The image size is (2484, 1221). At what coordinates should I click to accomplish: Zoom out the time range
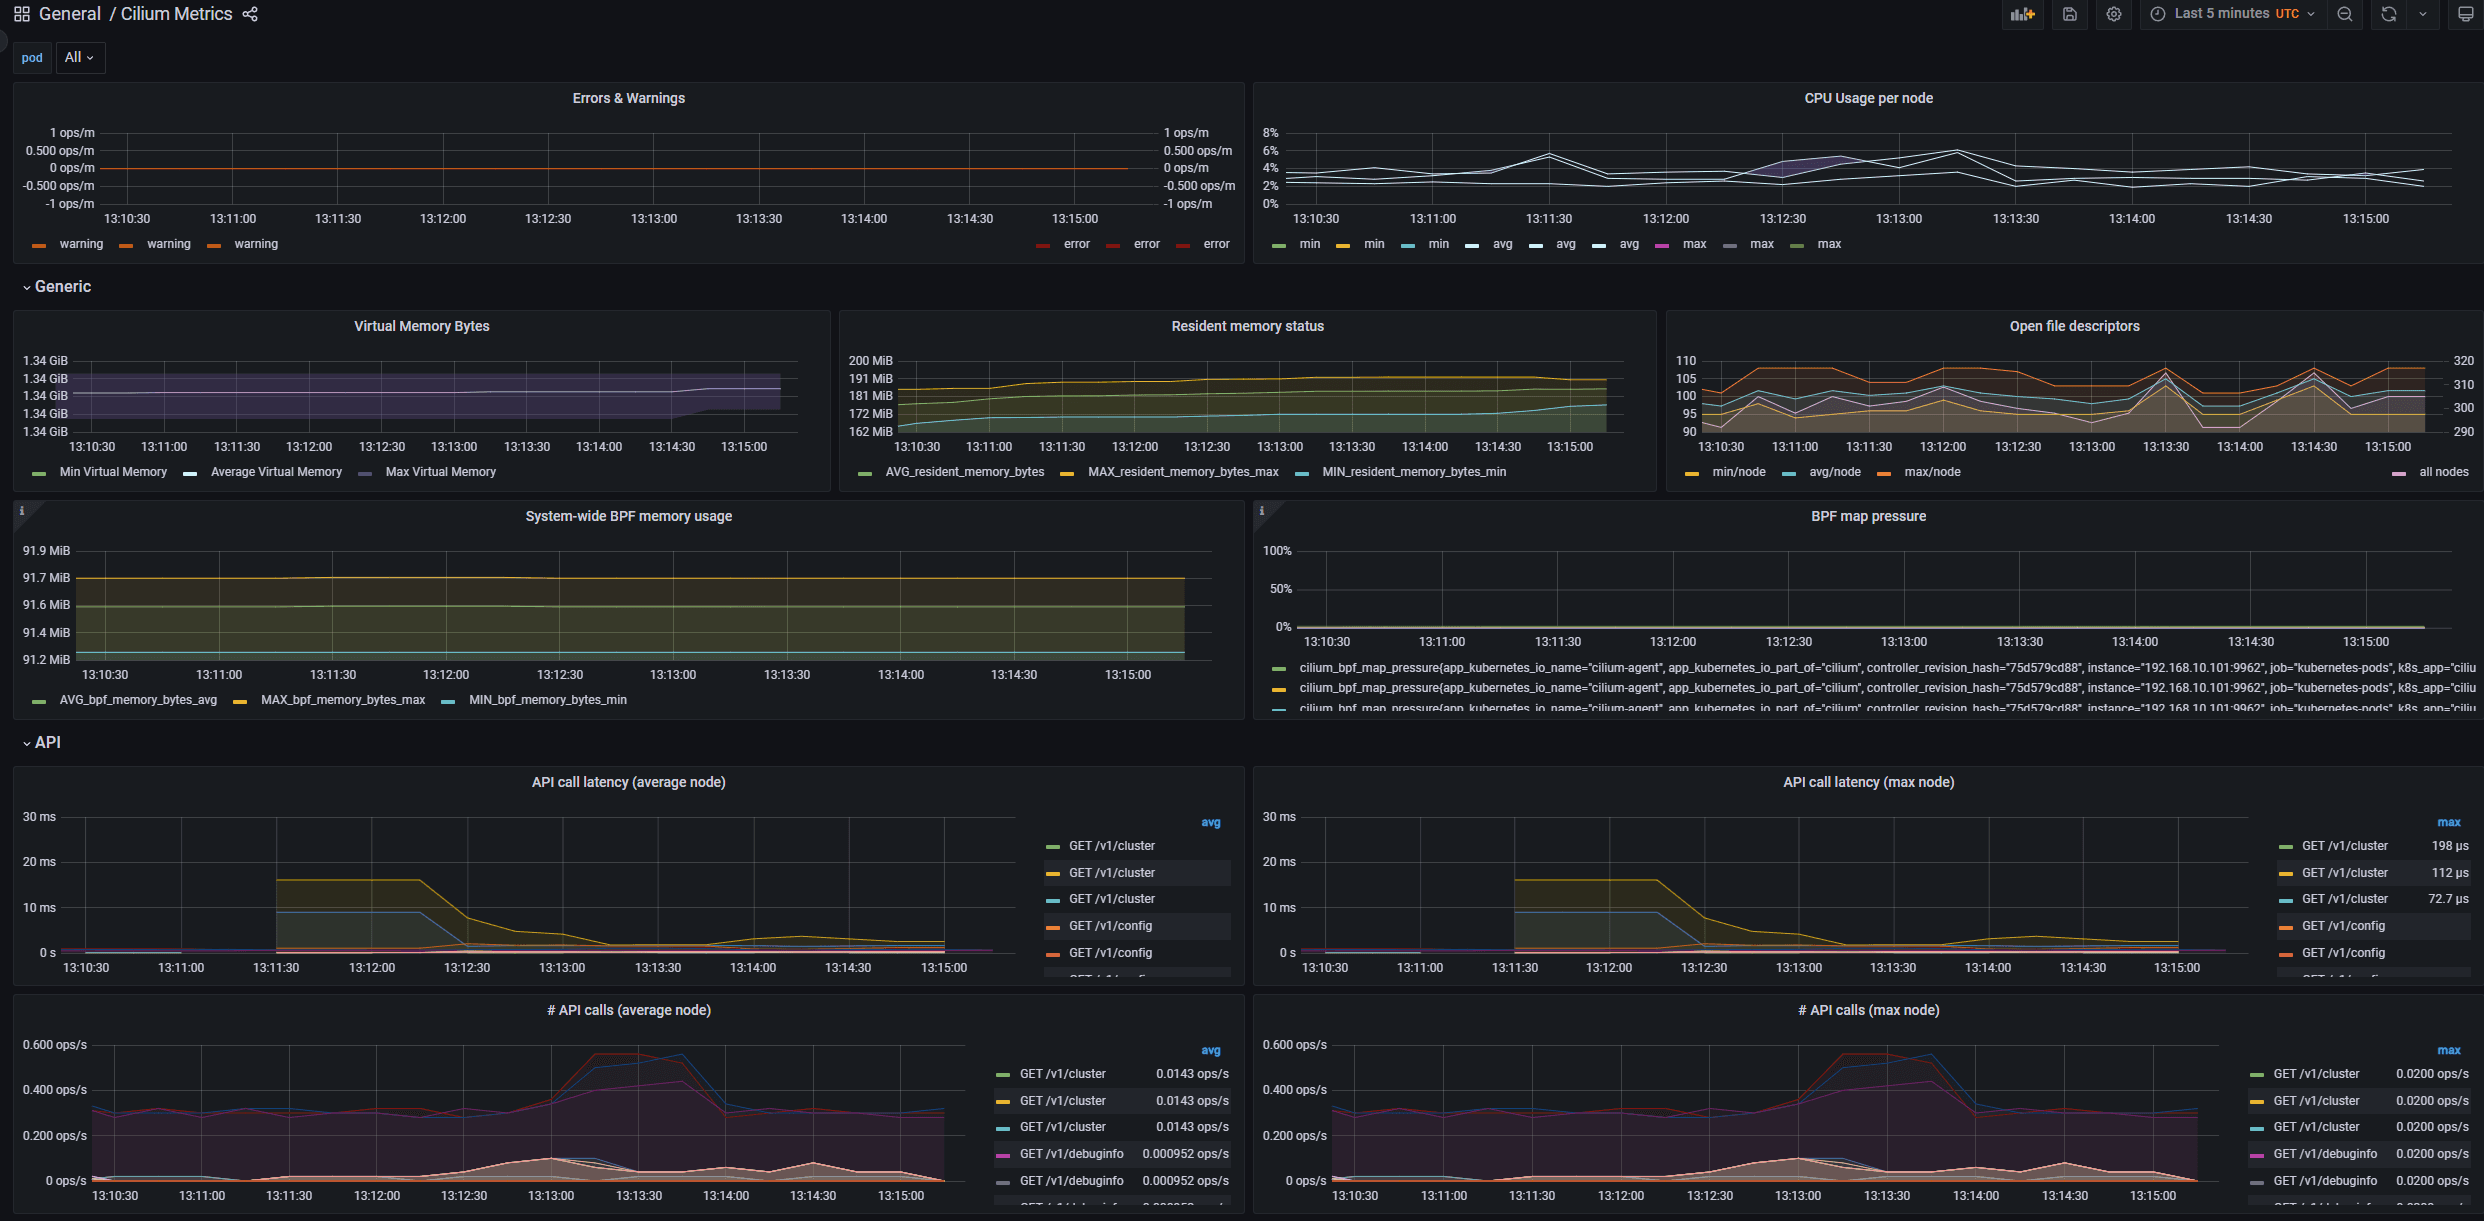[x=2345, y=14]
